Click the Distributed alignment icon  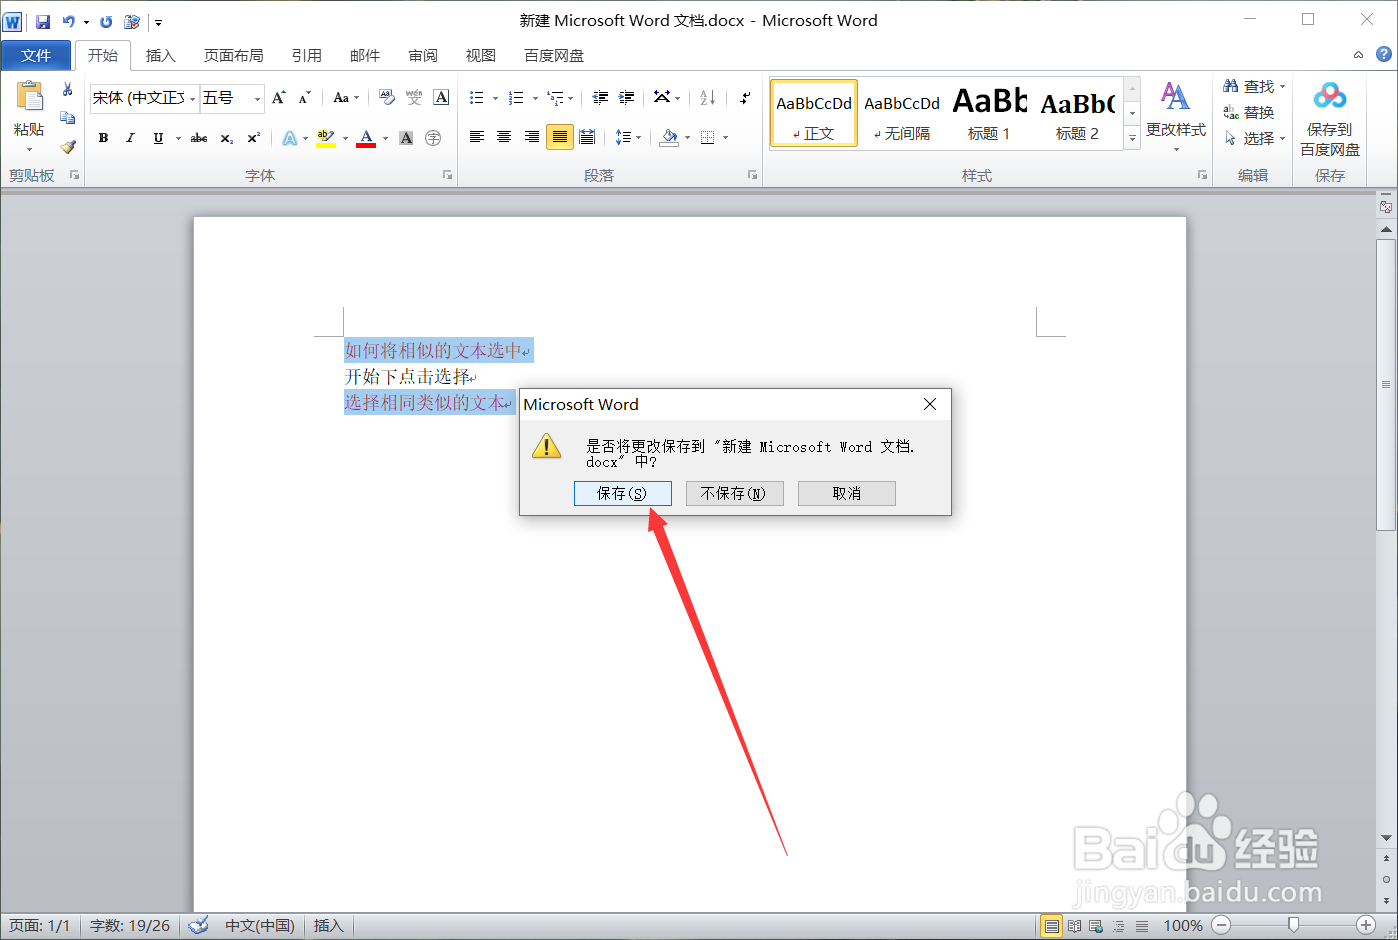coord(587,137)
